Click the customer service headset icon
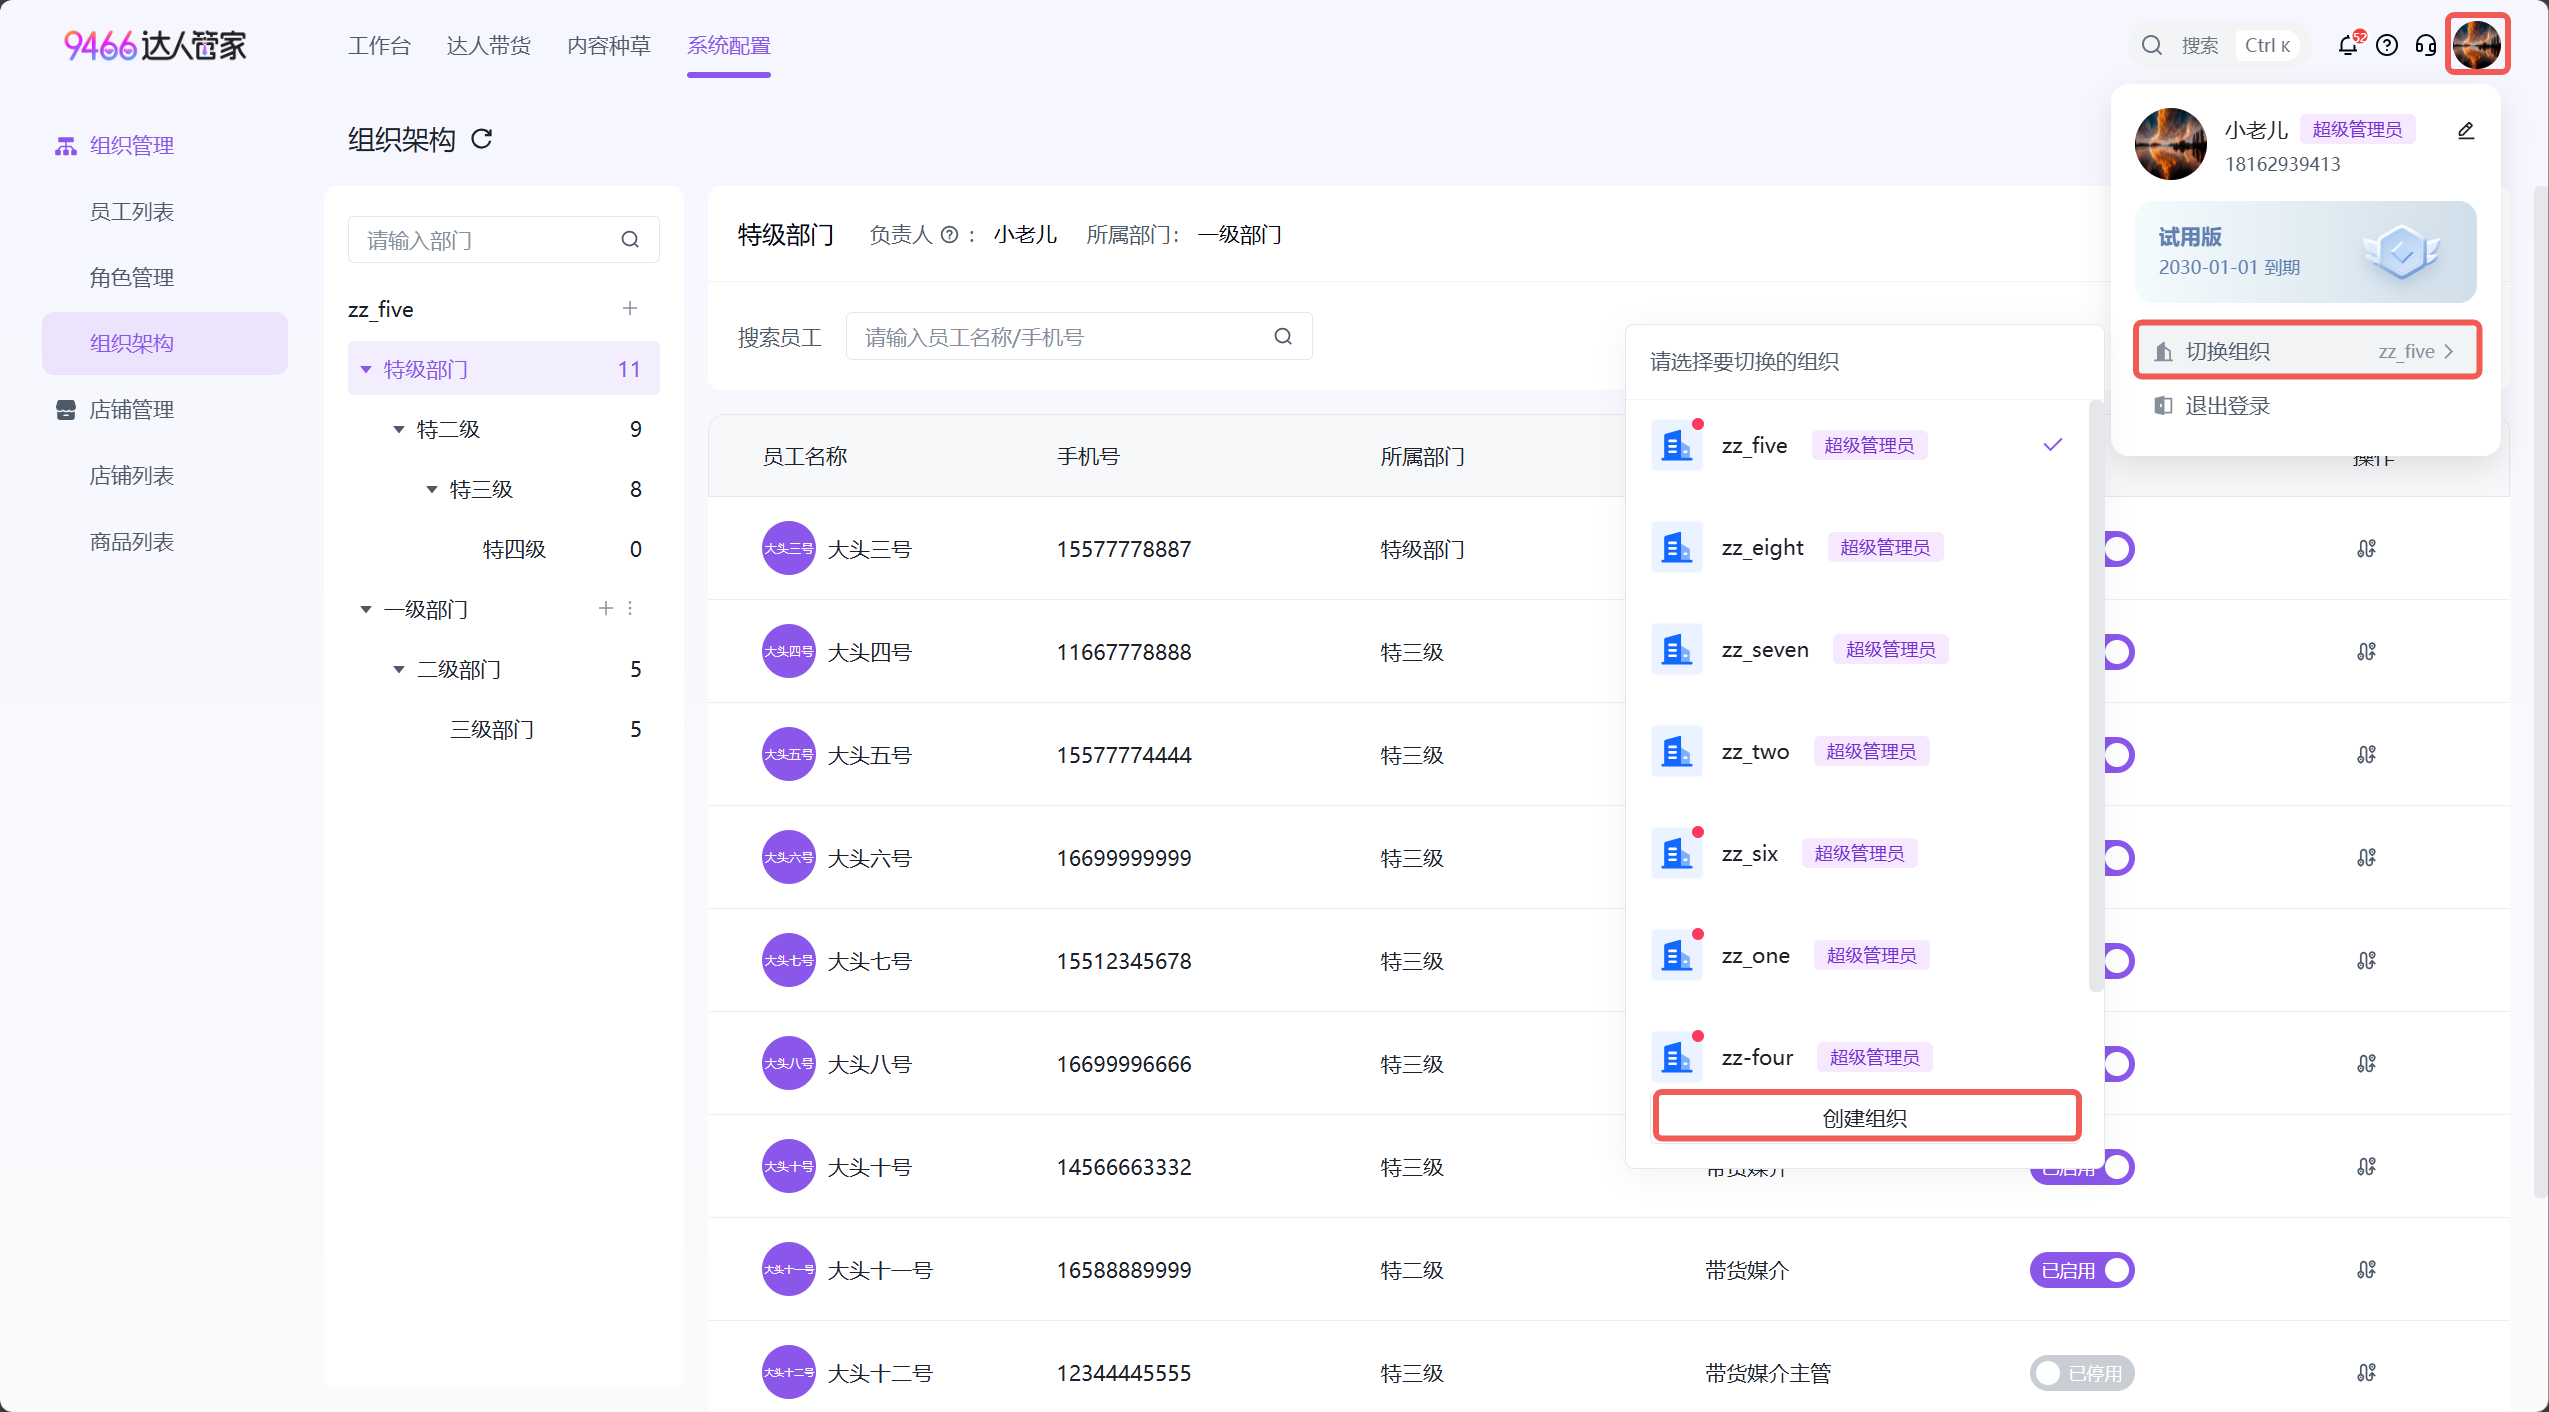The height and width of the screenshot is (1412, 2549). point(2426,45)
